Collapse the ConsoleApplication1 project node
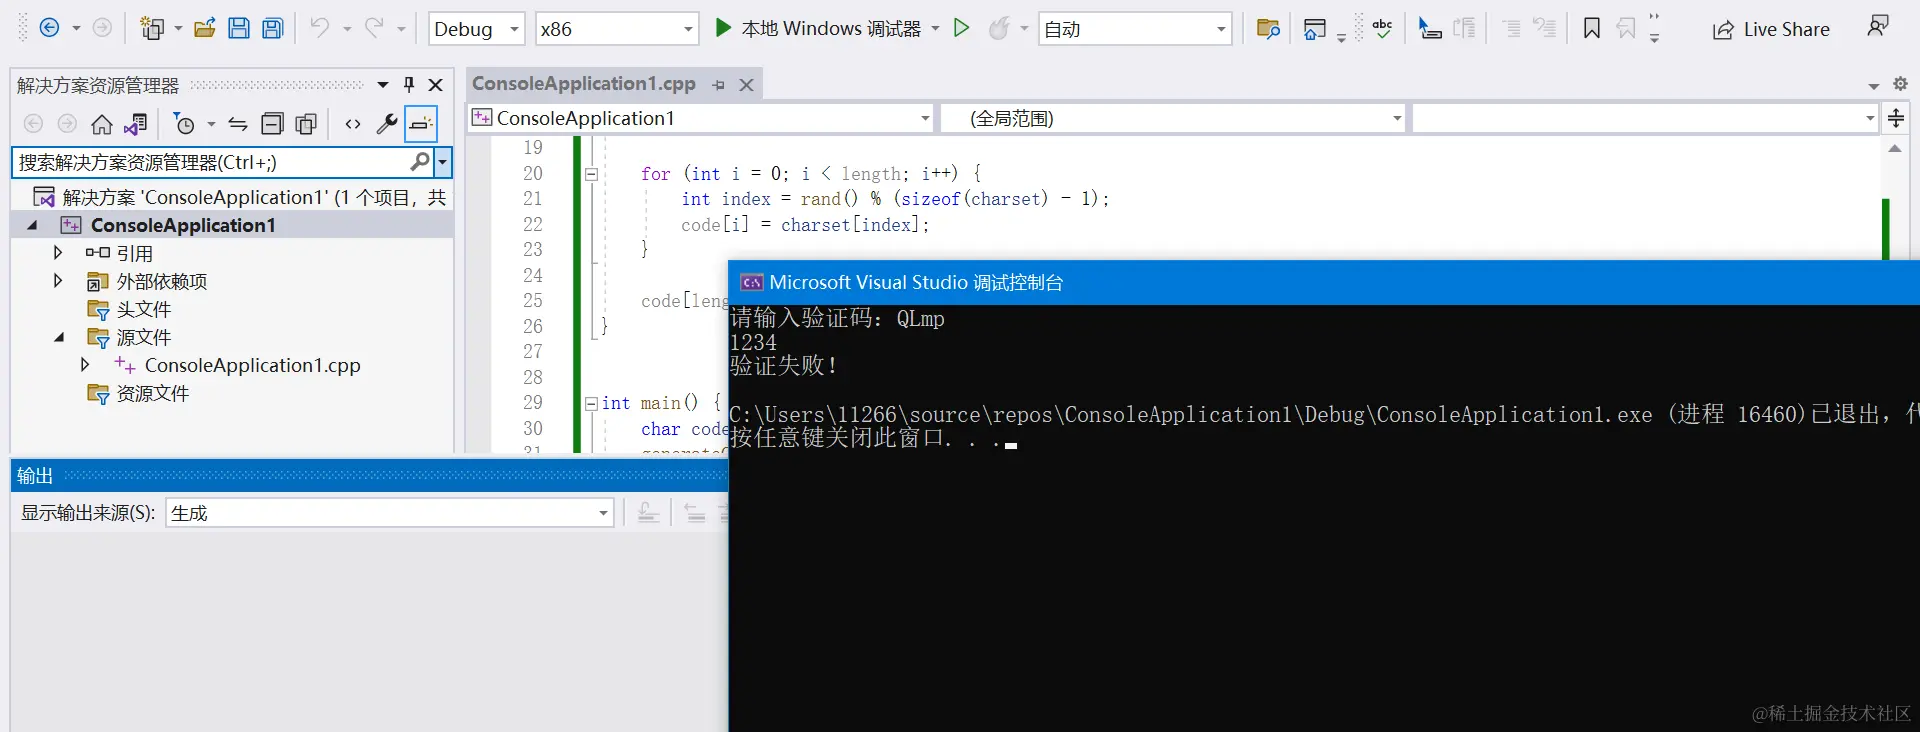 tap(32, 225)
